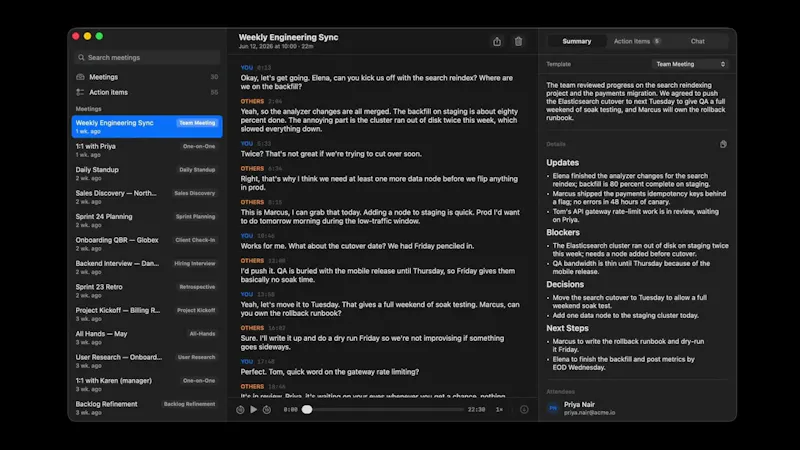Click the Retrospective tag

pos(197,287)
